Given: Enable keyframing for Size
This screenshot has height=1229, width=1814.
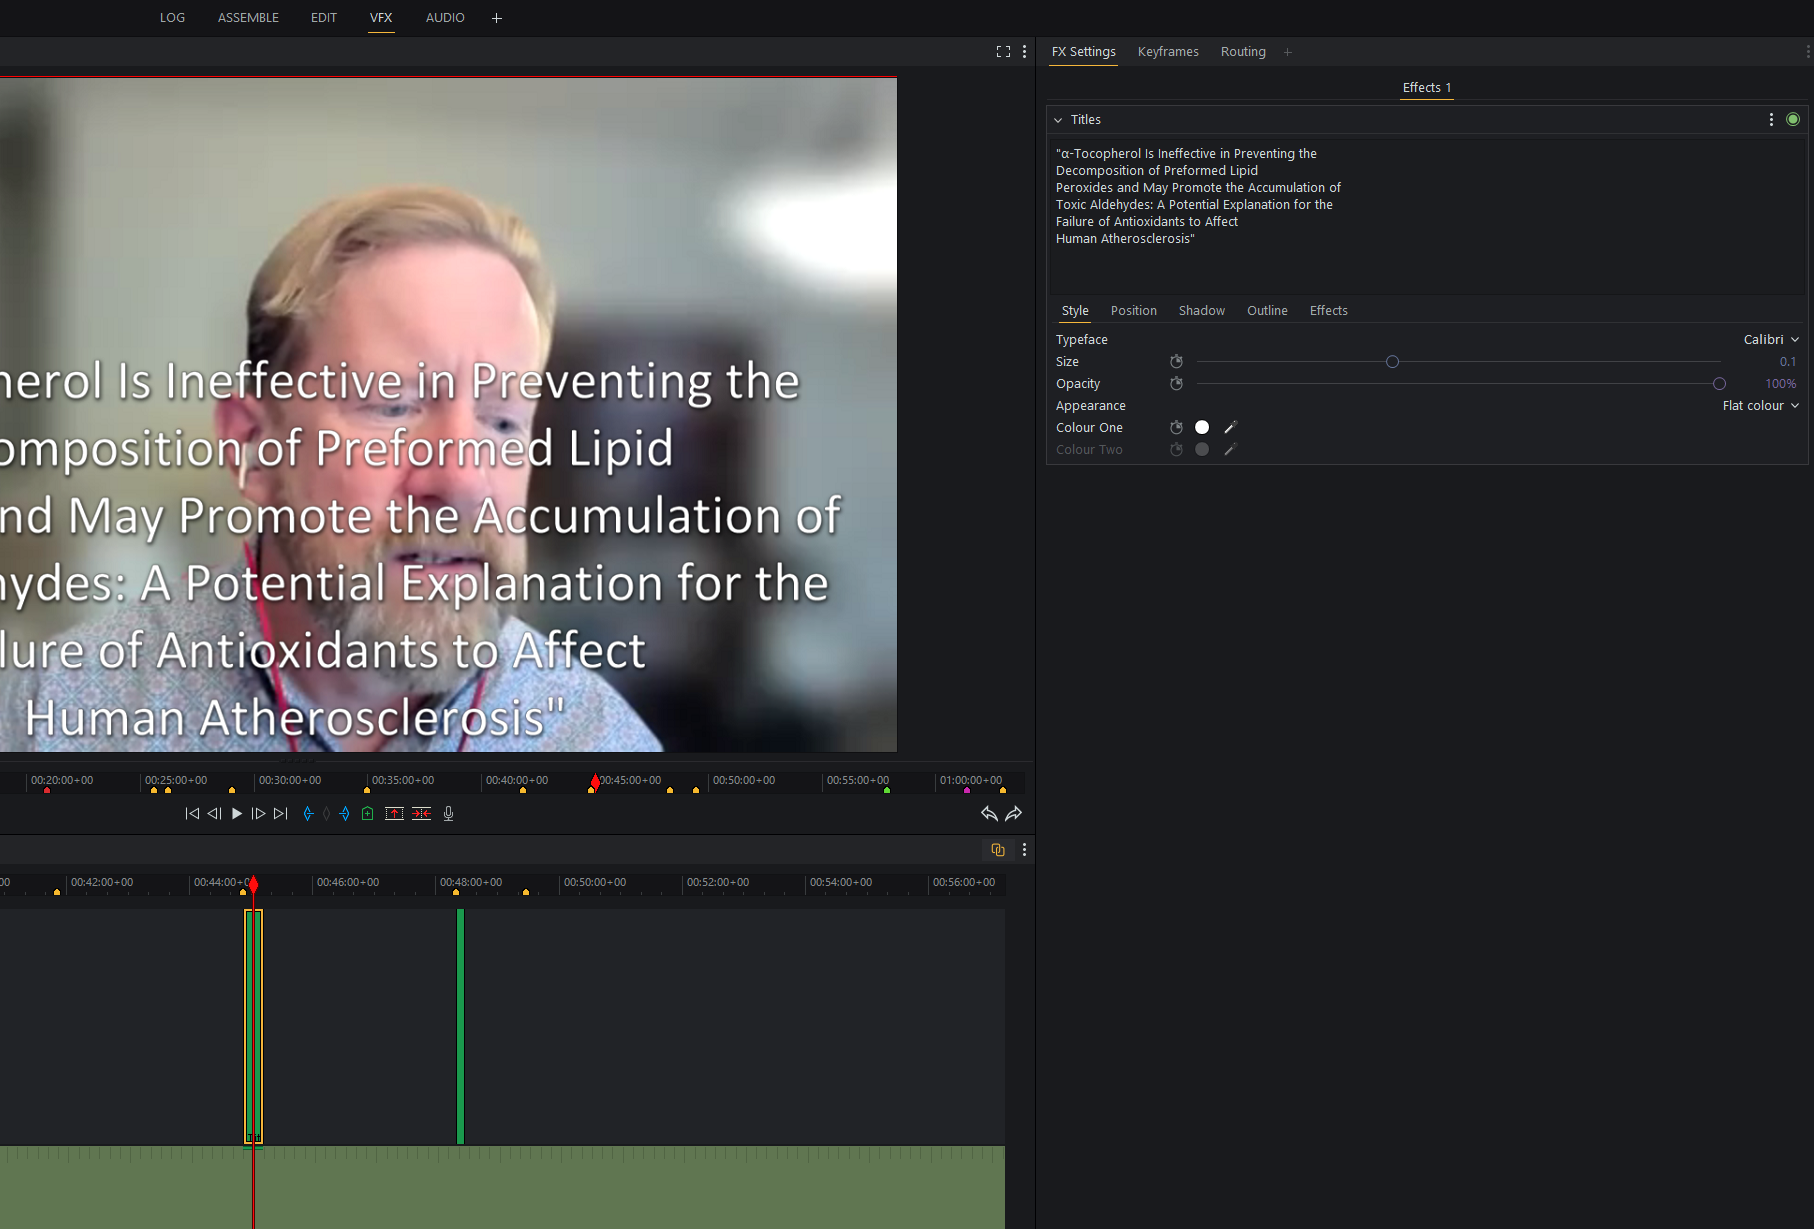Looking at the screenshot, I should 1177,362.
